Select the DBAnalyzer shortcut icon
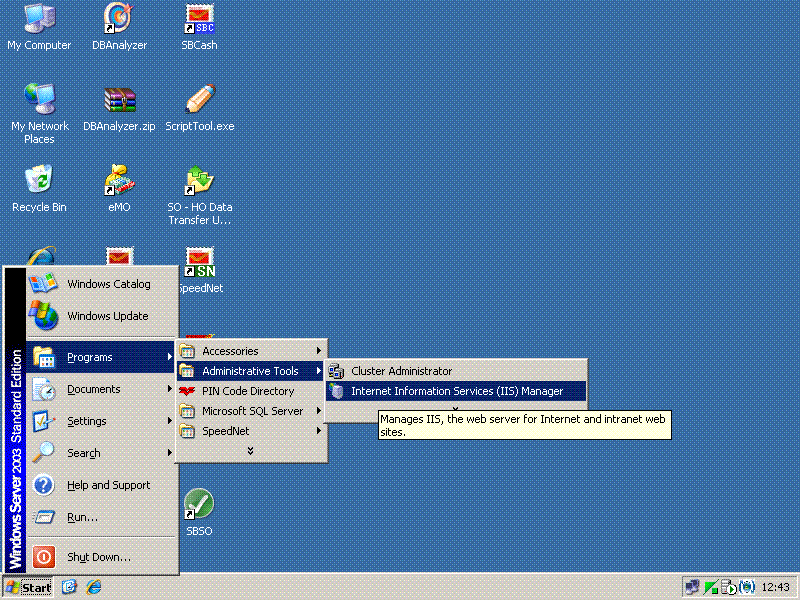The width and height of the screenshot is (800, 600). (x=119, y=27)
